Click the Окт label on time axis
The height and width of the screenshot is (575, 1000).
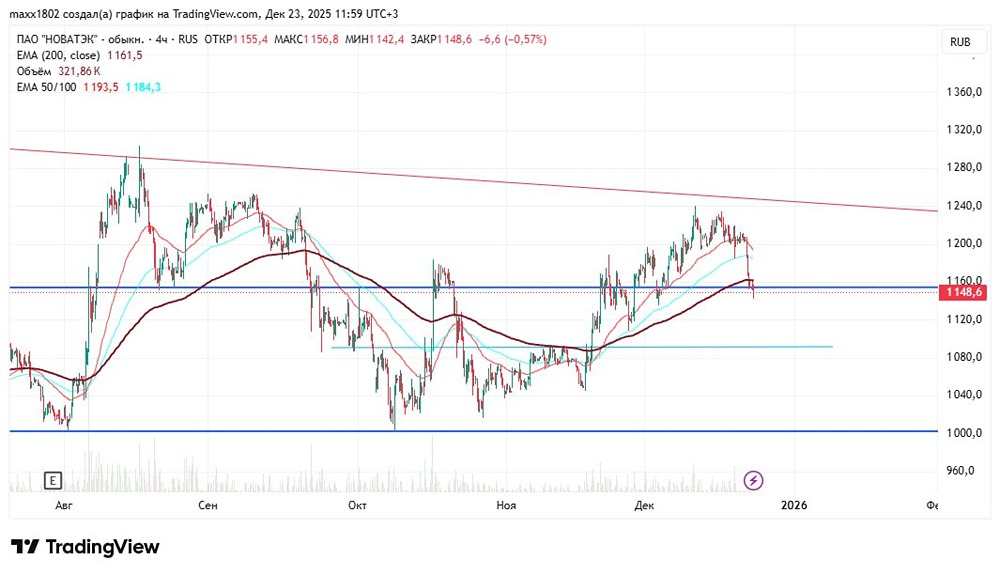point(357,506)
